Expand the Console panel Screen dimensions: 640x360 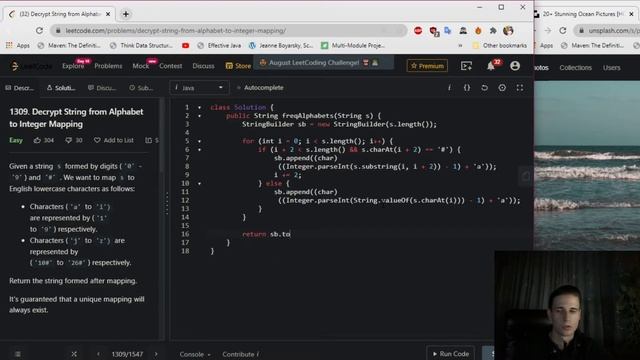195,354
